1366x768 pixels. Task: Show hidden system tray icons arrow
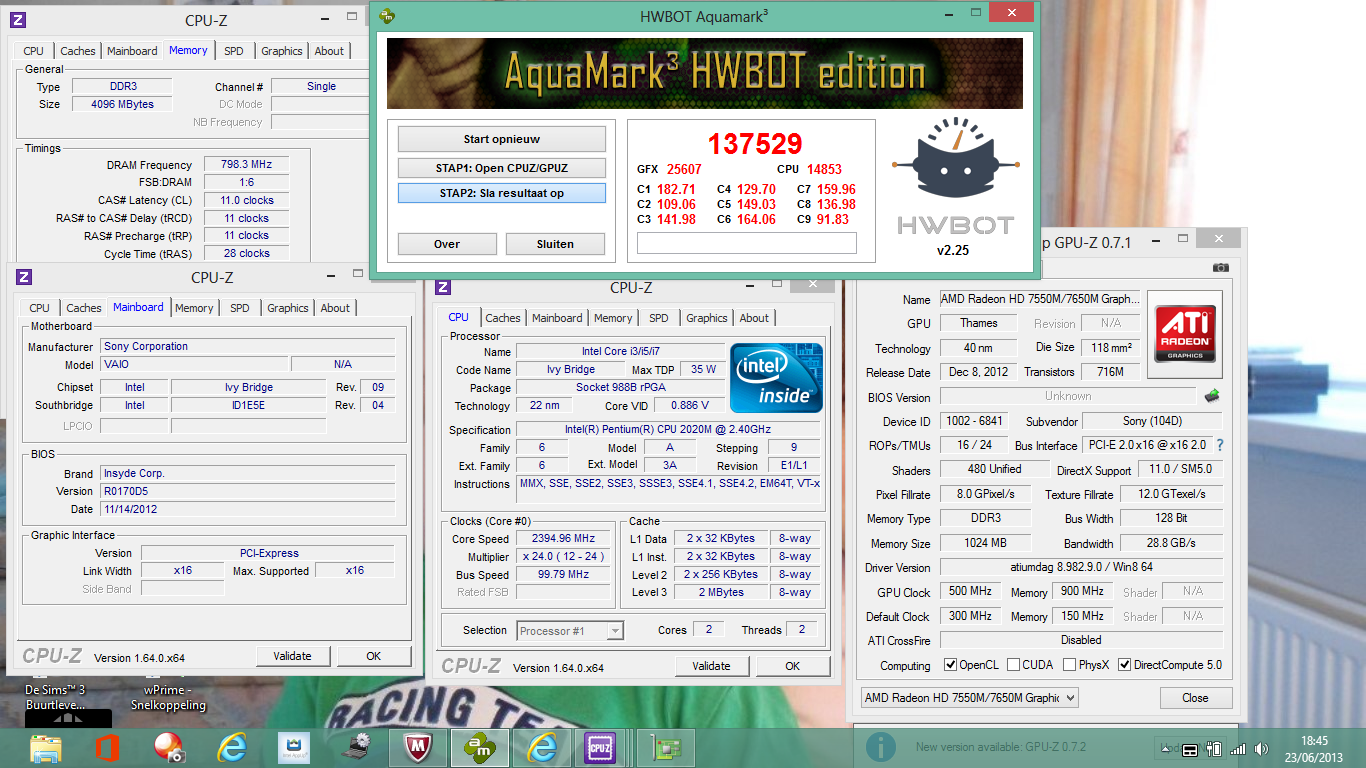tap(1166, 748)
